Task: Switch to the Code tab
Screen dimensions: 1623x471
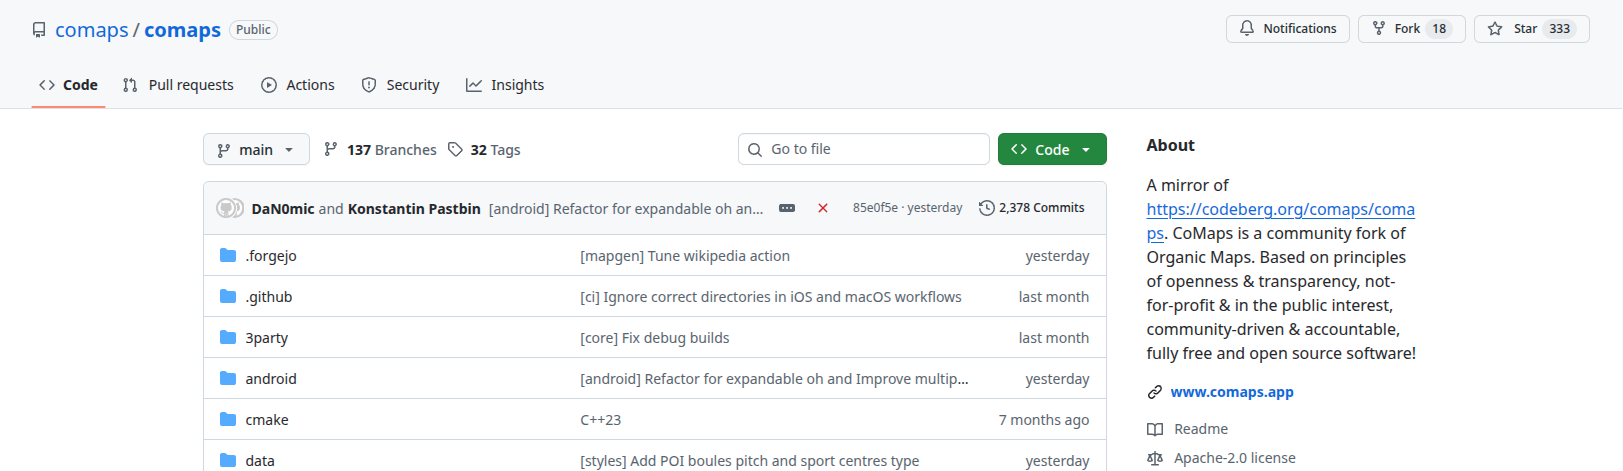Action: click(68, 85)
